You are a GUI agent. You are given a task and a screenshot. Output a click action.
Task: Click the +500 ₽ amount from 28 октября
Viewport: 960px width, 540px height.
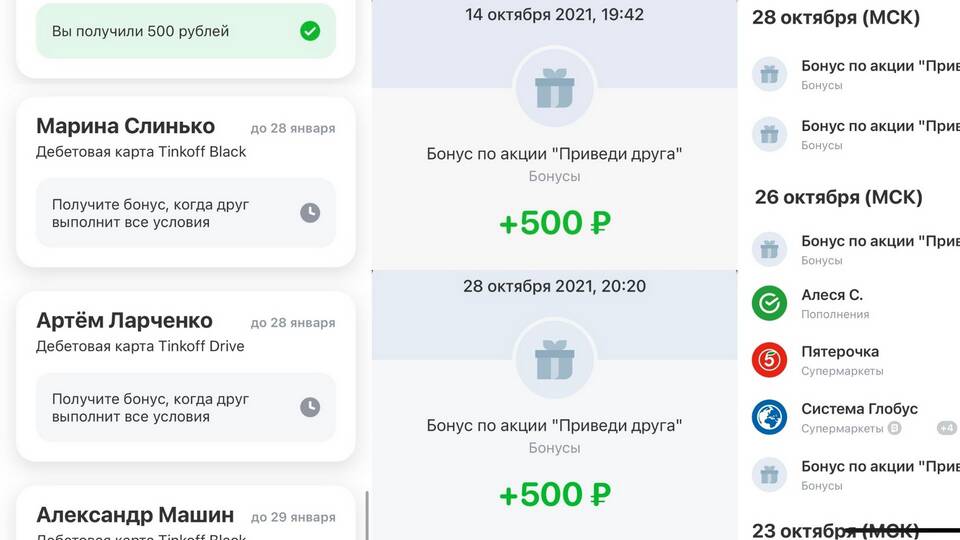(555, 494)
